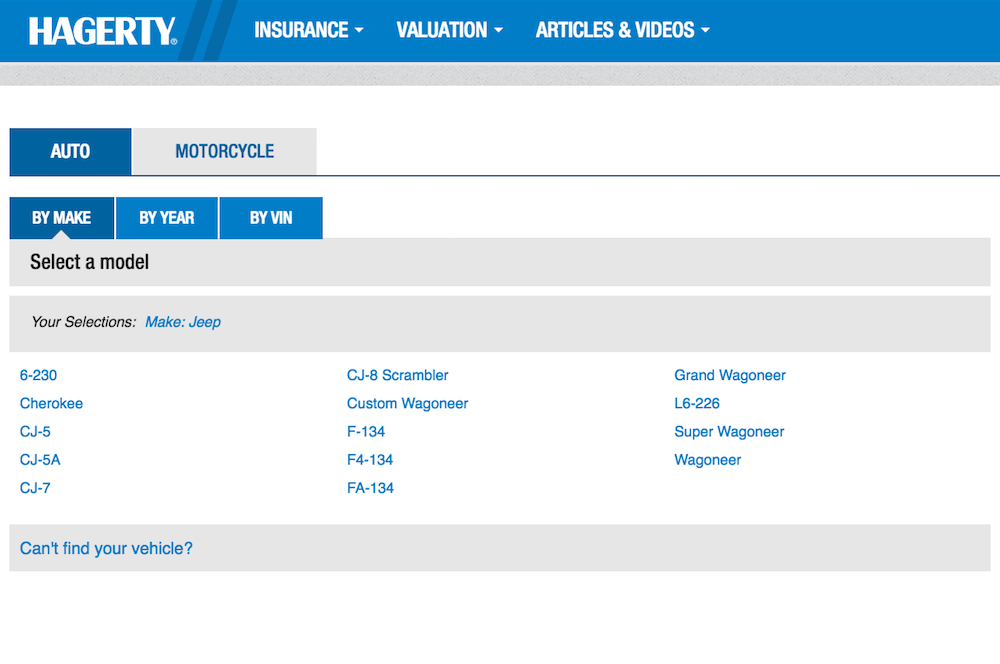Choose the plain Wagoneer model link

click(x=708, y=460)
